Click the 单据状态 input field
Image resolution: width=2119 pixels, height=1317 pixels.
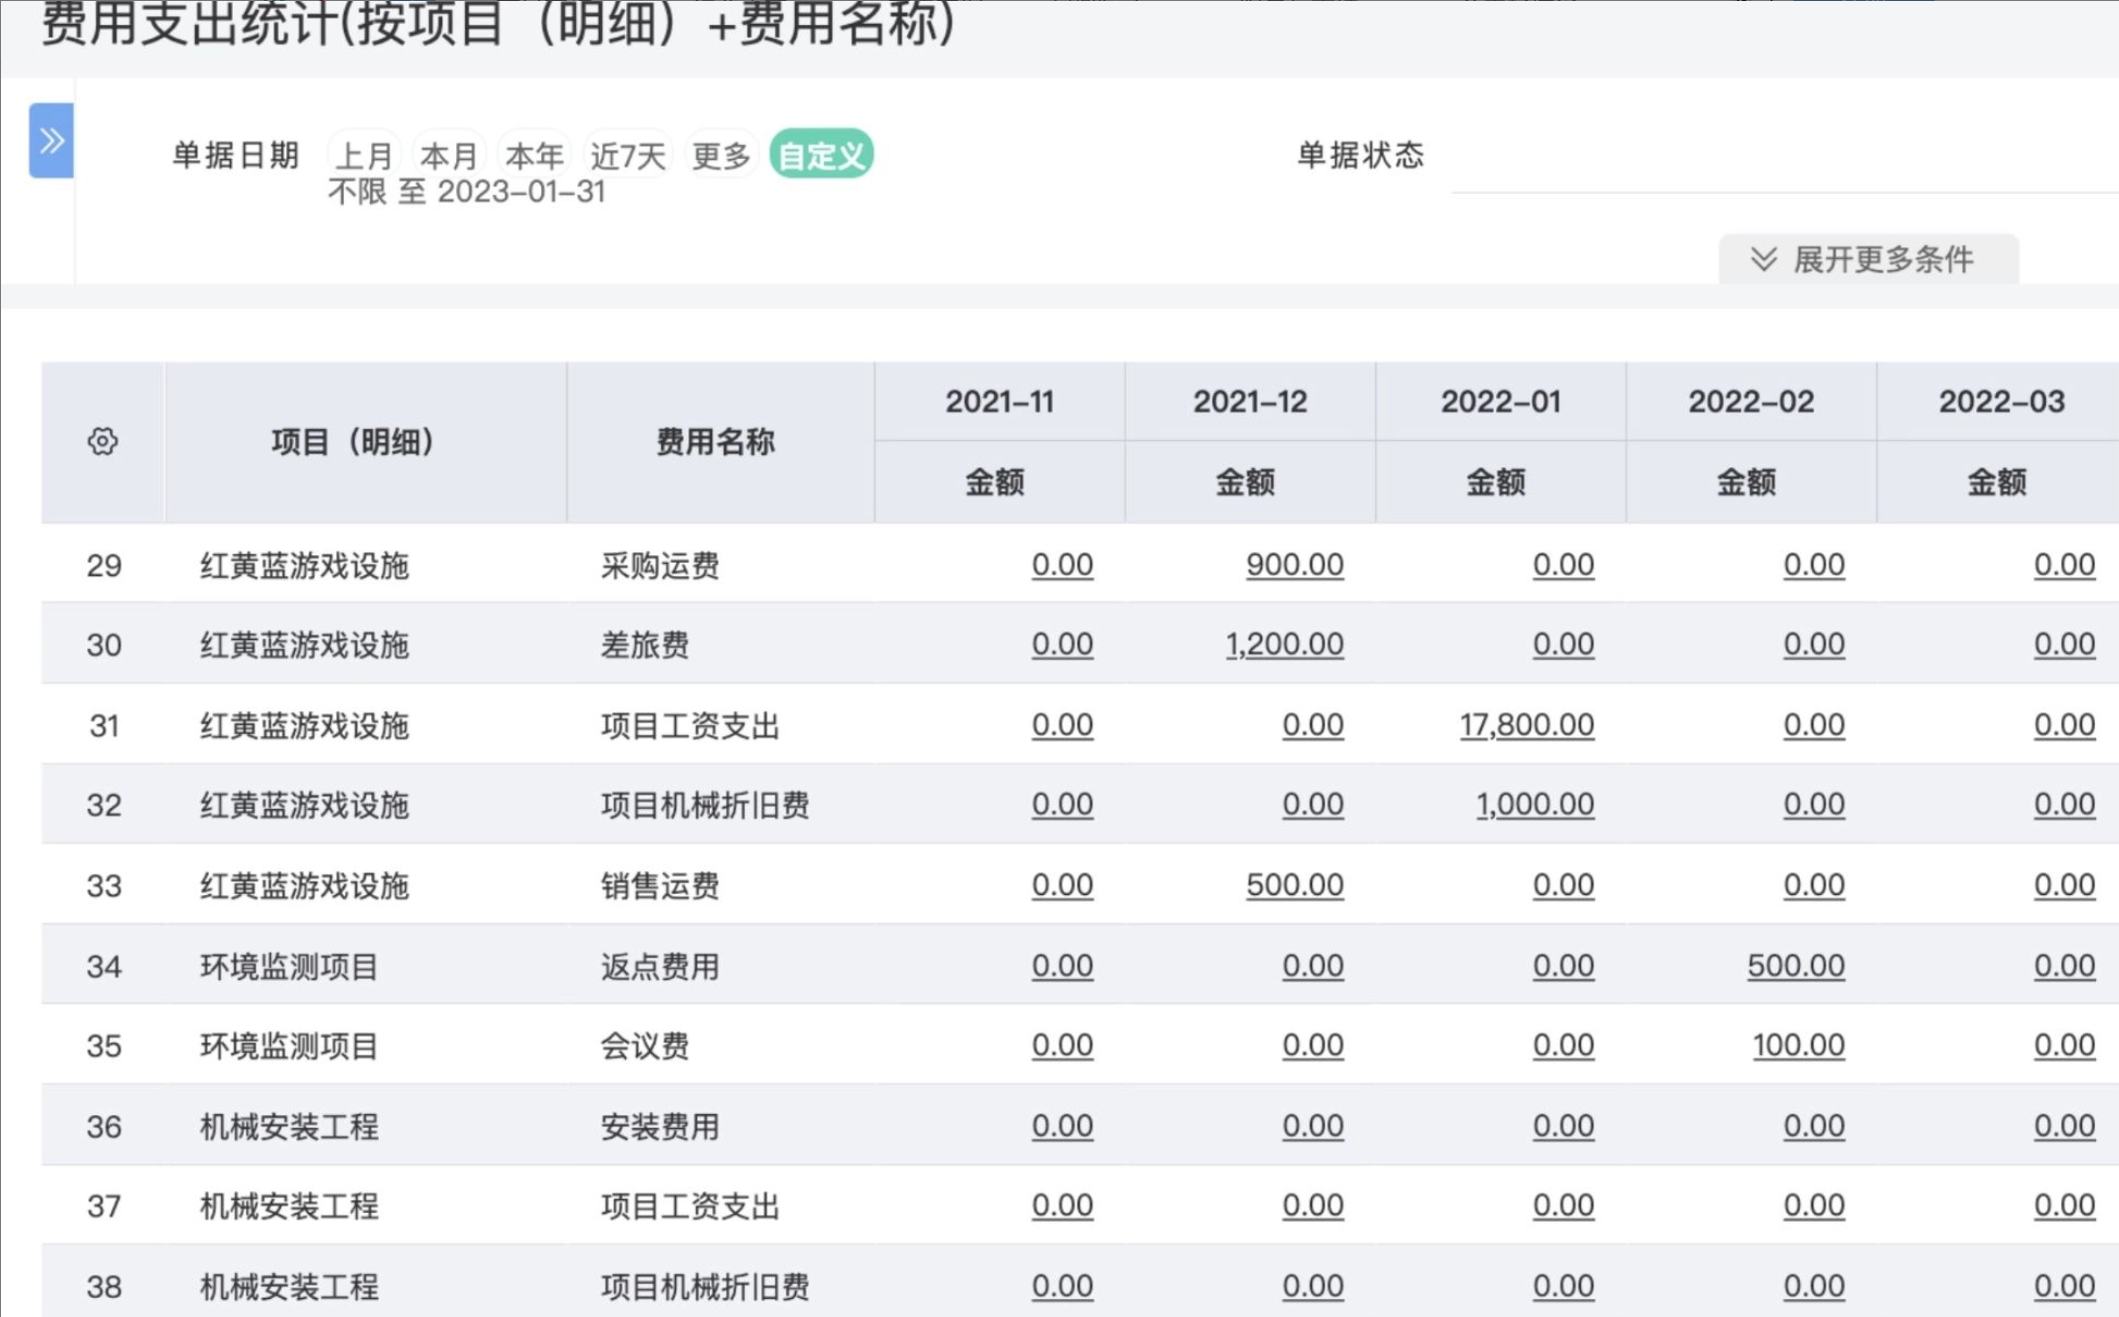(x=1780, y=160)
